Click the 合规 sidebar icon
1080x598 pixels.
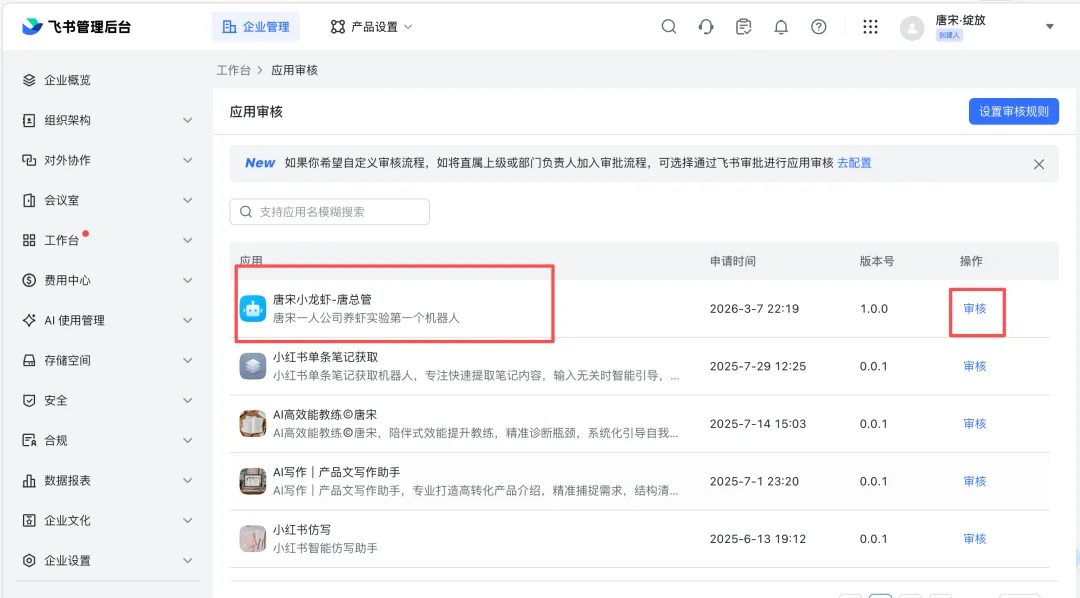29,440
